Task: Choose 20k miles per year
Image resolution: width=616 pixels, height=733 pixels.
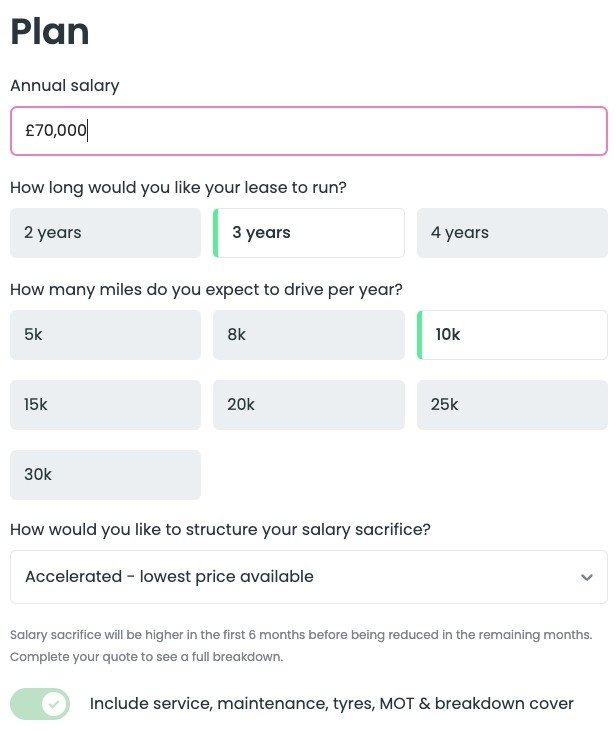Action: point(308,405)
